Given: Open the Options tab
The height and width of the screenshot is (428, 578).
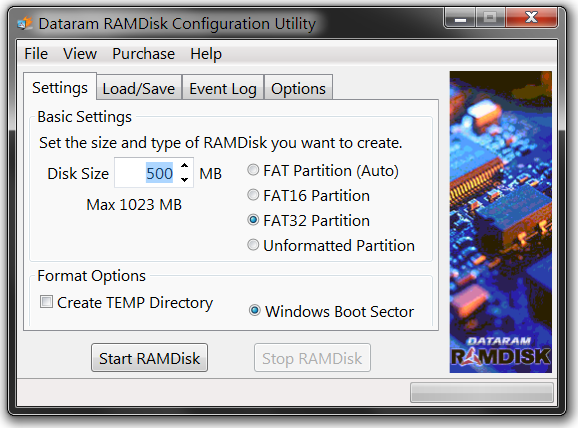Looking at the screenshot, I should coord(299,88).
